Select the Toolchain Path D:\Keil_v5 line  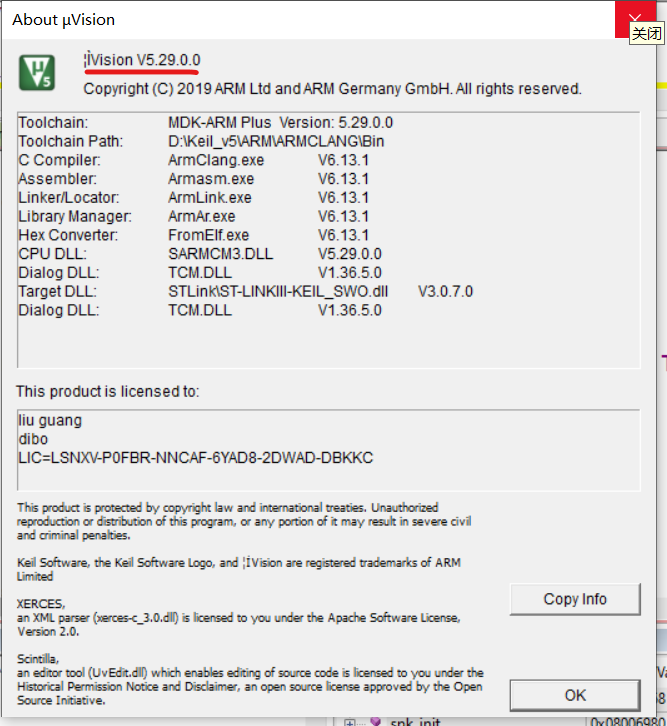pos(201,141)
